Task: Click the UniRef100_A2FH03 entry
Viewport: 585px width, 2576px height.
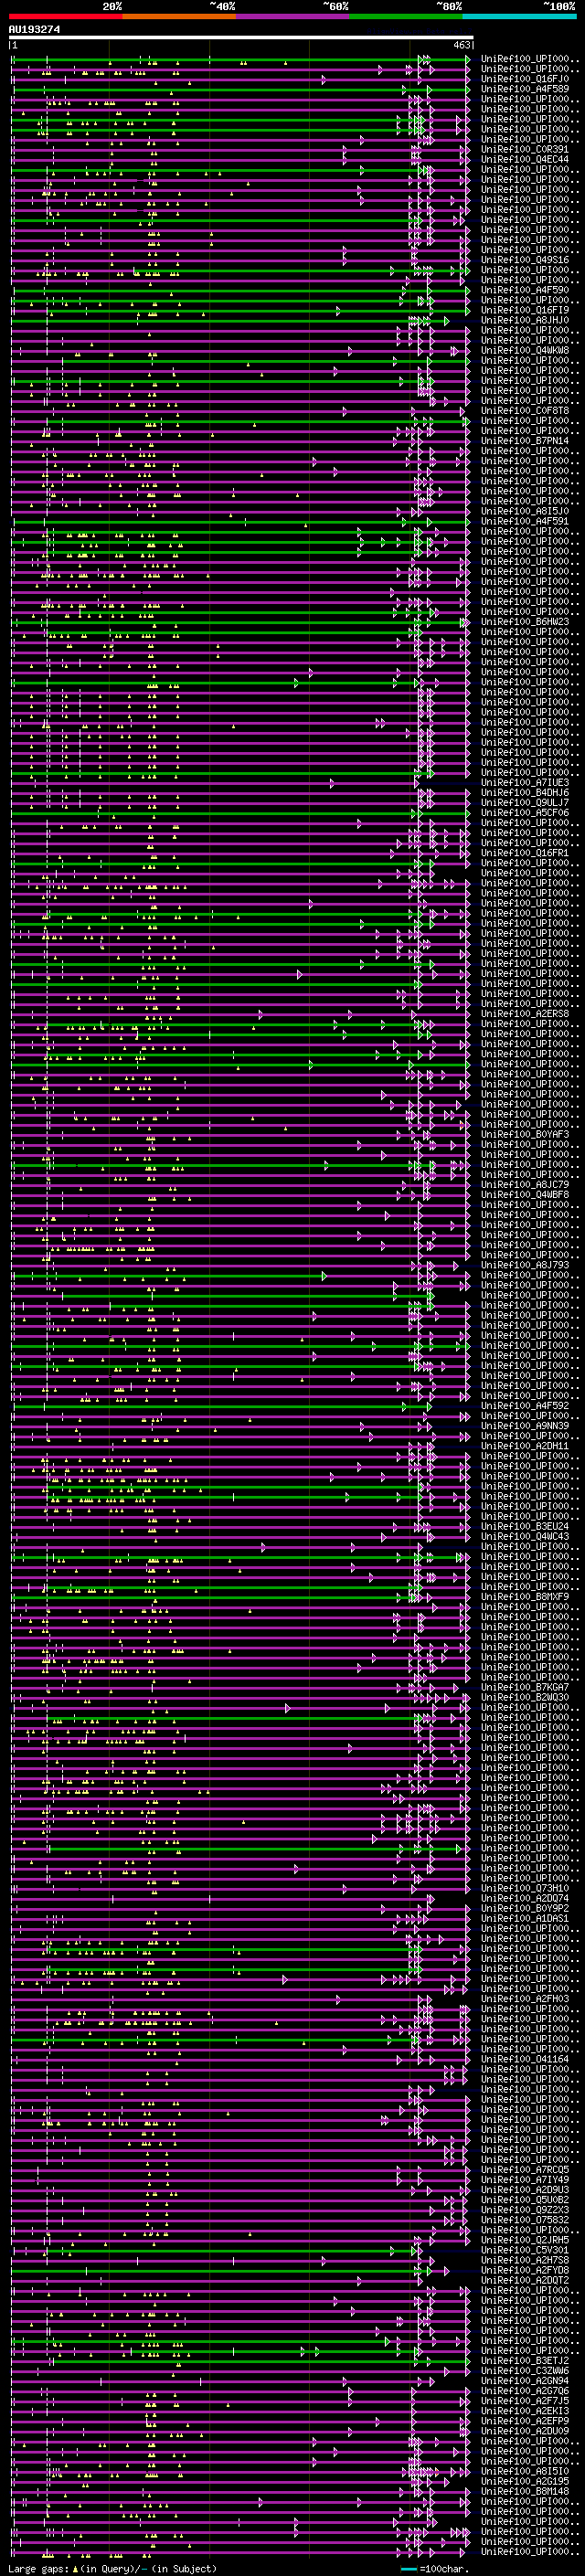Action: (524, 1999)
